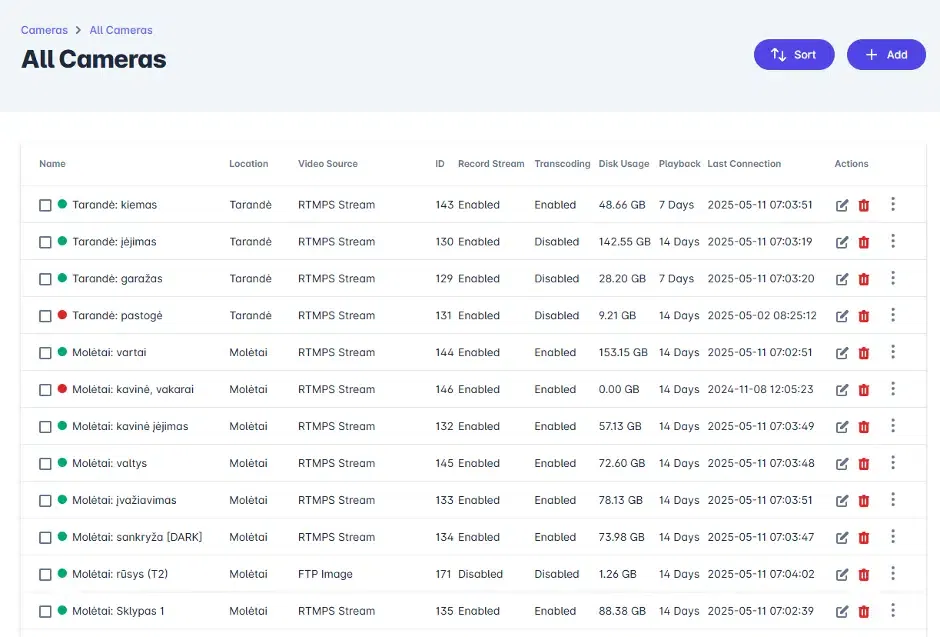Edit the Tarandė: kiemas camera
941x637 pixels.
[842, 204]
